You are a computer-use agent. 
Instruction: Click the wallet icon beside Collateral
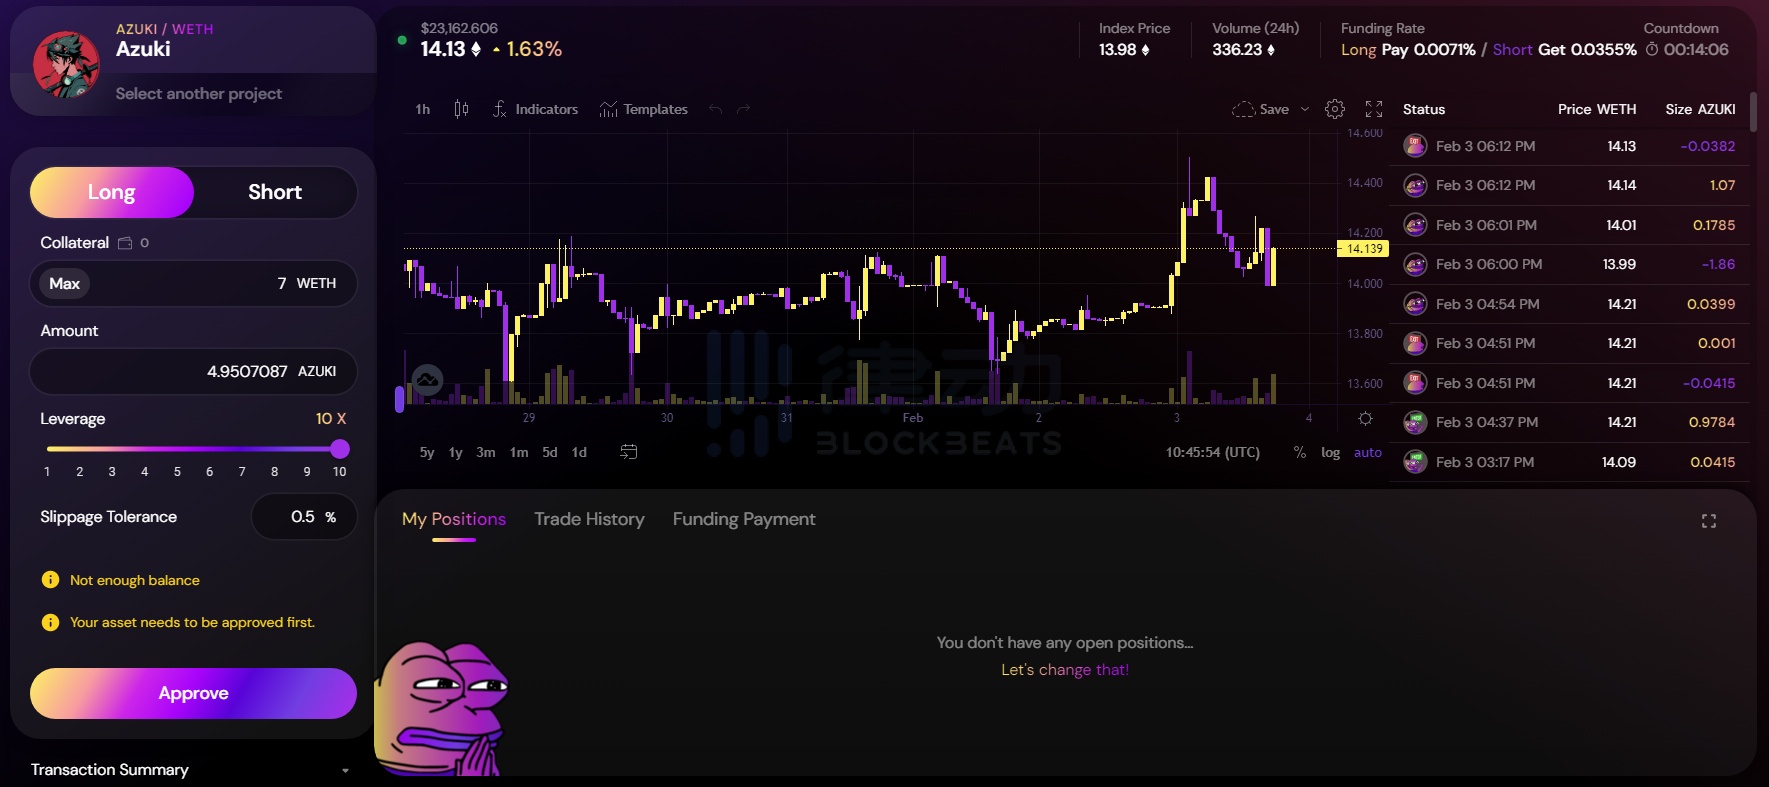pos(125,243)
